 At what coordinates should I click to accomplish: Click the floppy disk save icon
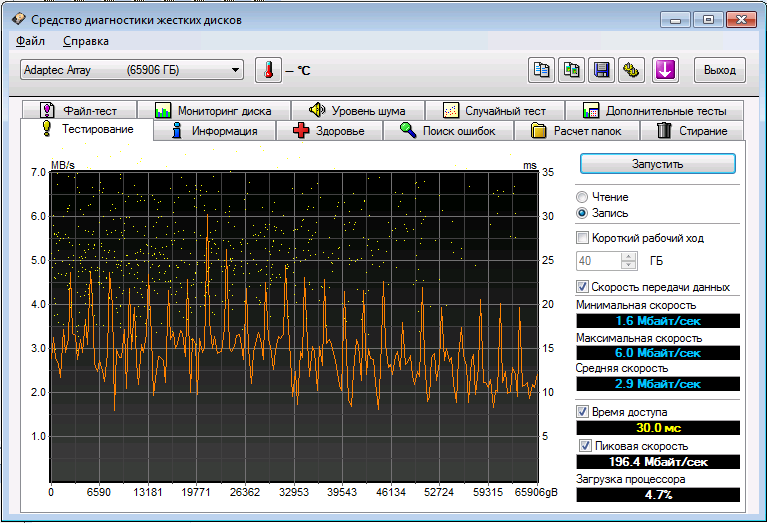tap(601, 70)
